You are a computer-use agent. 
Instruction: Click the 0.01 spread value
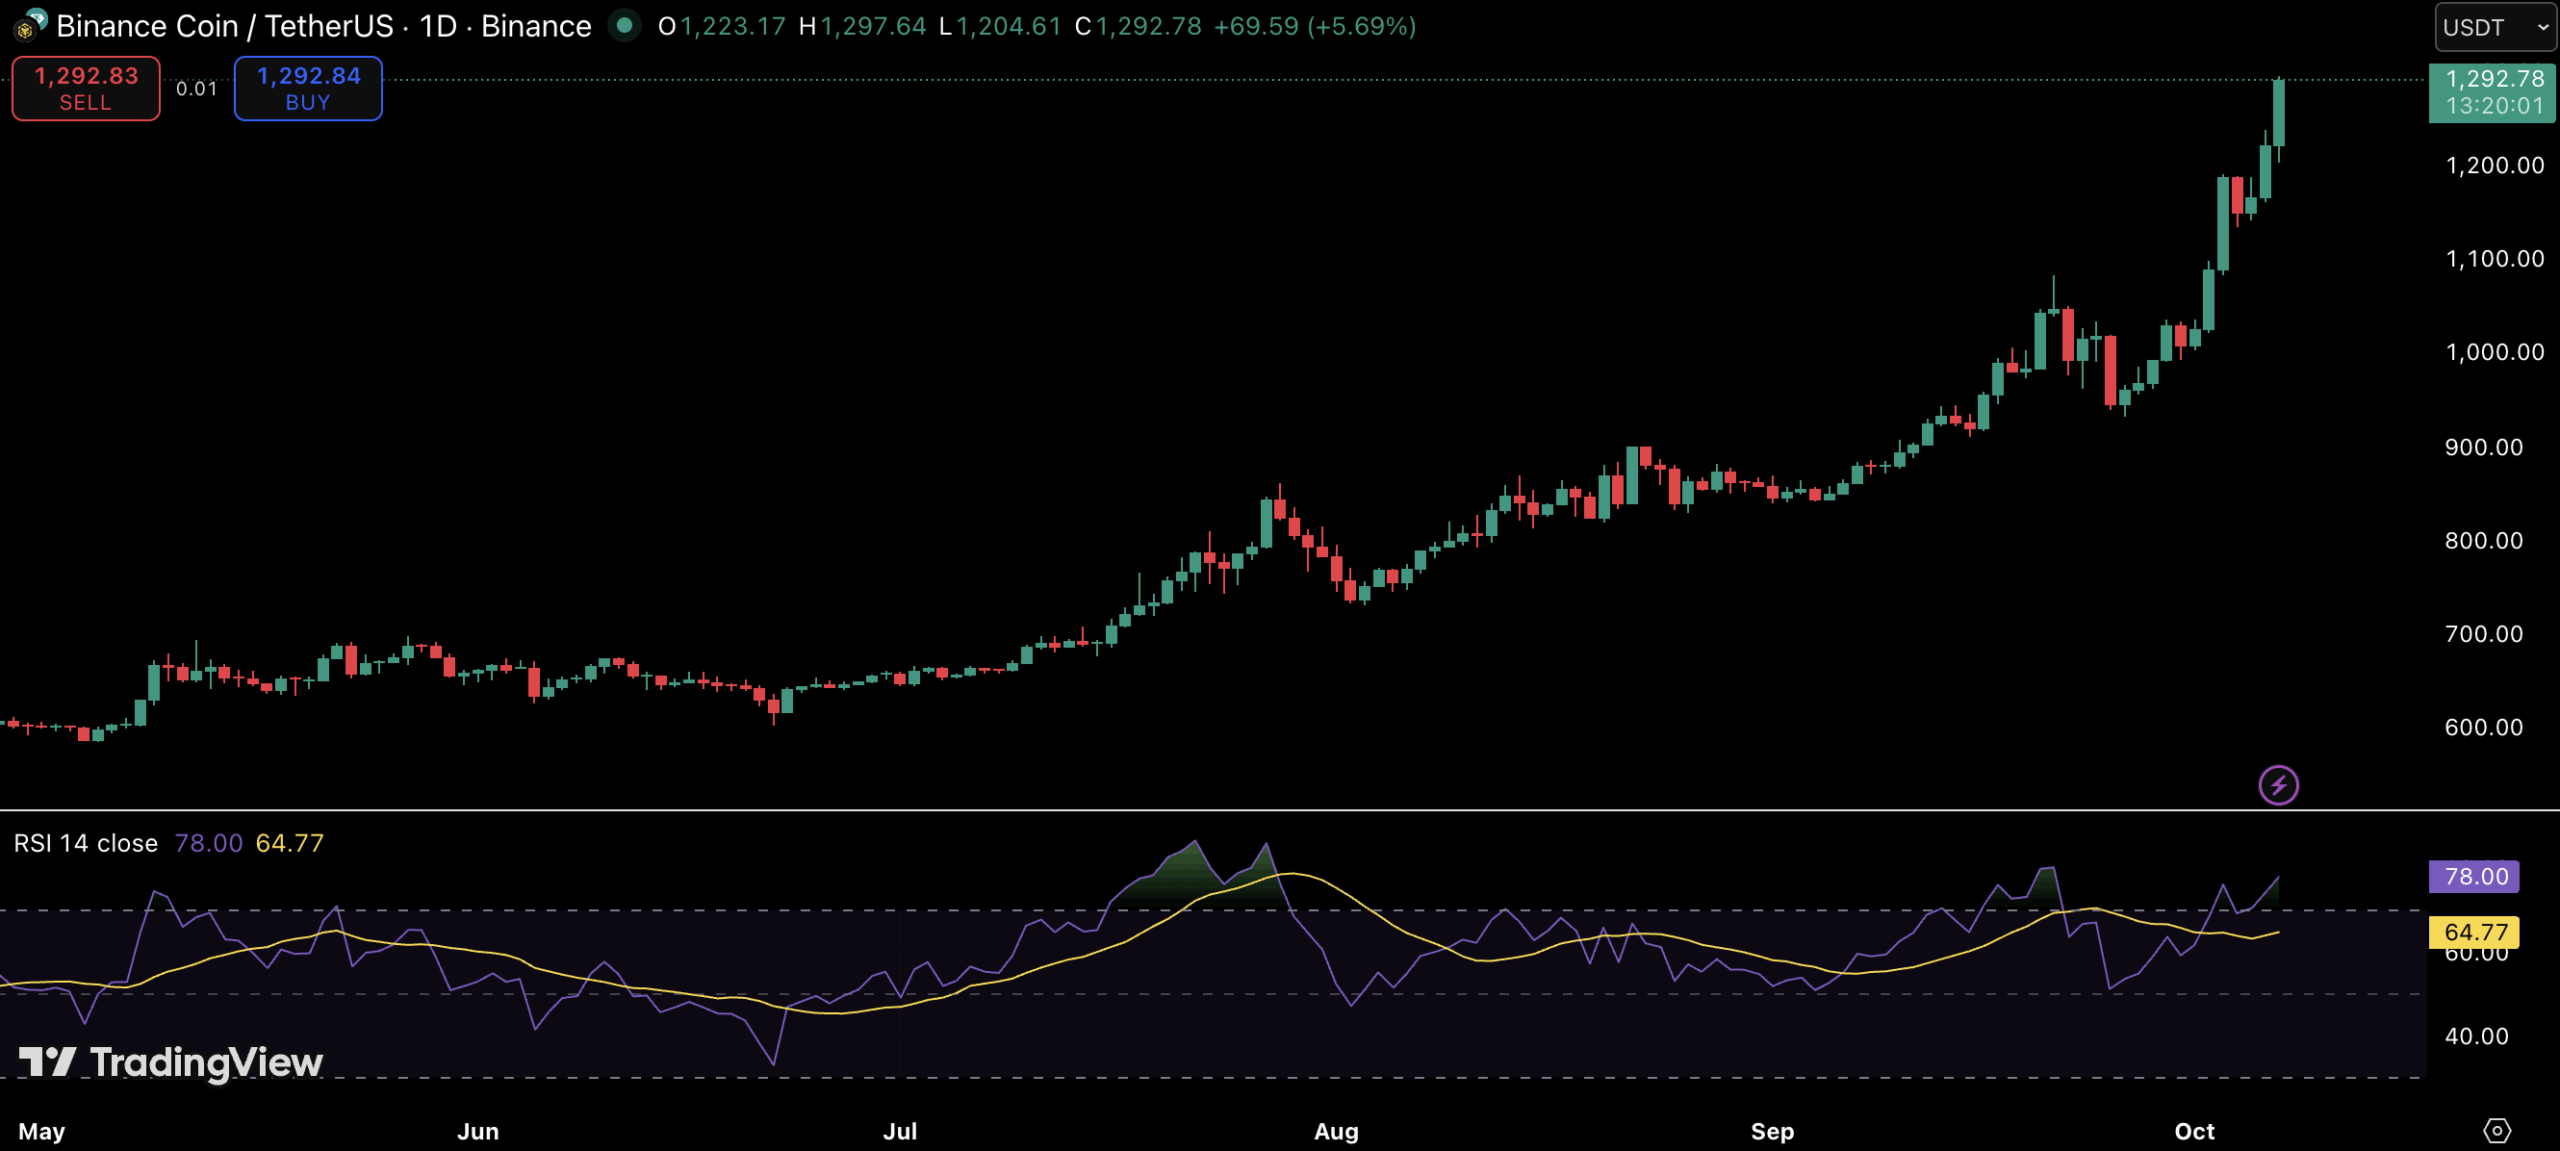click(x=196, y=89)
